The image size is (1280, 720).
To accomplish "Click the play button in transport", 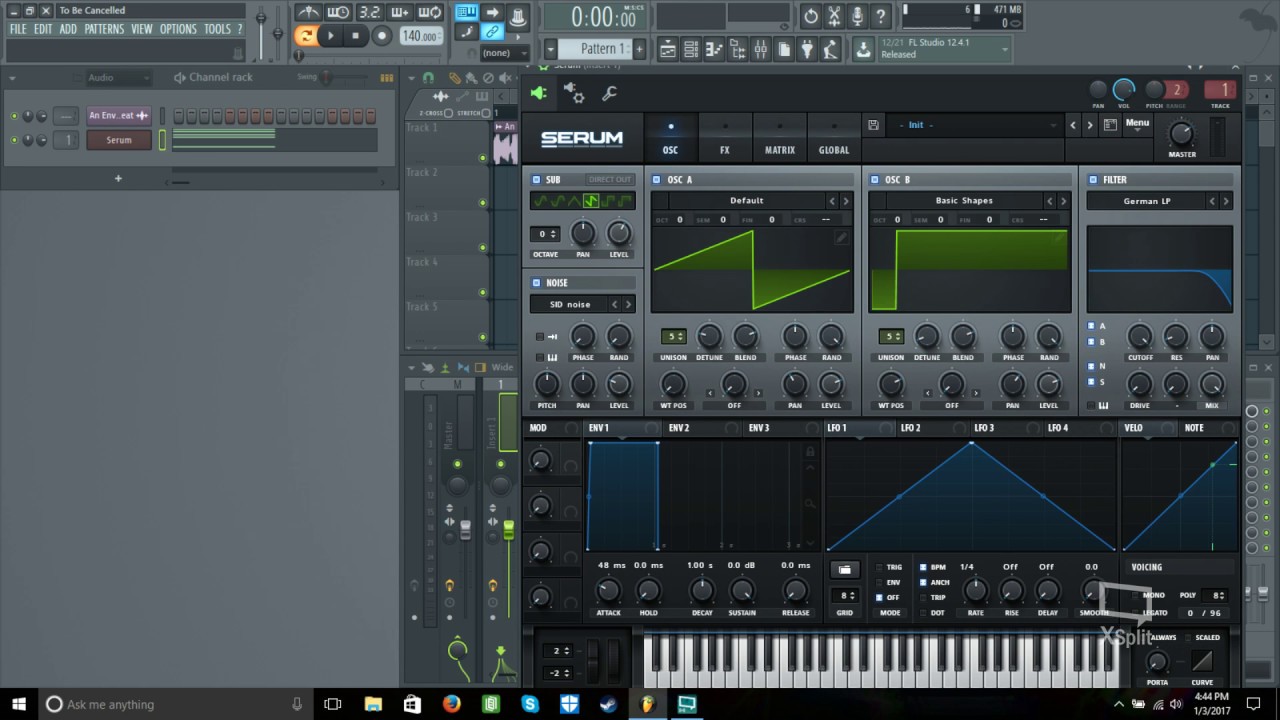I will coord(331,36).
